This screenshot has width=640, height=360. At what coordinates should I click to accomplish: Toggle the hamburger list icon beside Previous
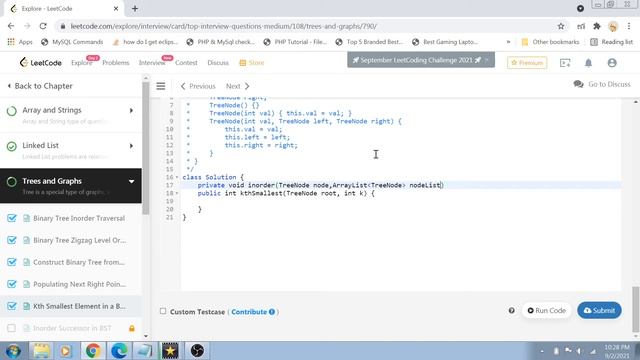pos(161,86)
